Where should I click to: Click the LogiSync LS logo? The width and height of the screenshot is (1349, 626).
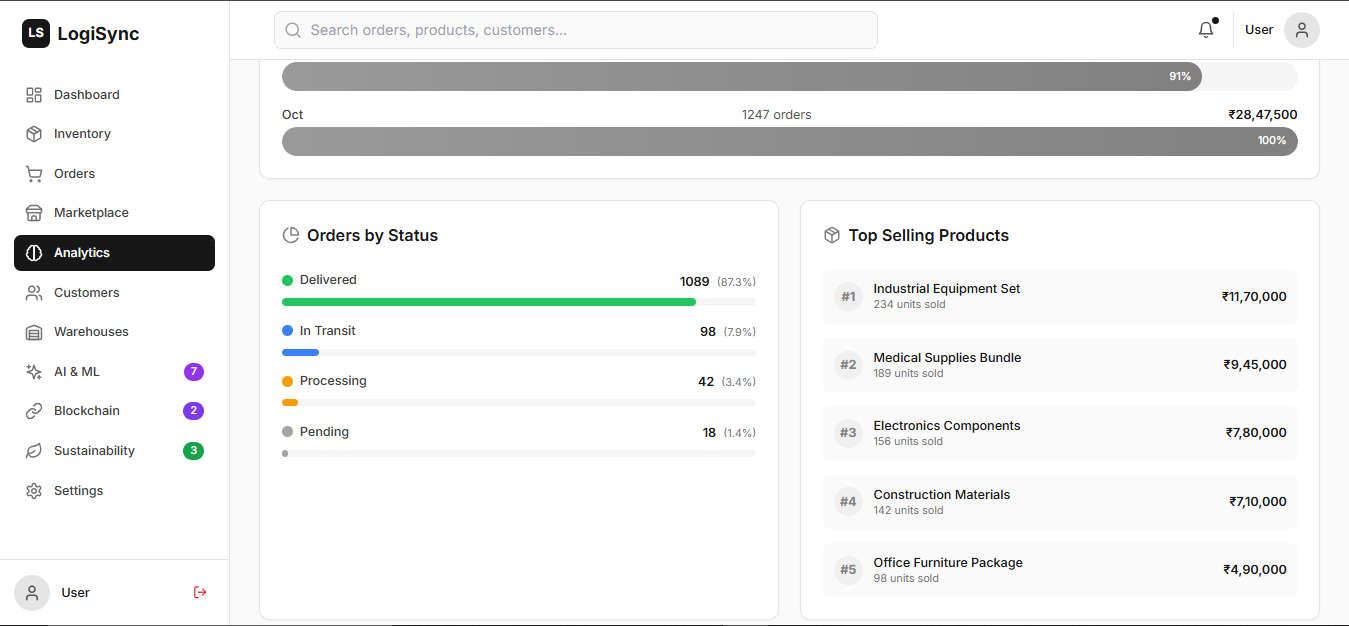tap(36, 33)
